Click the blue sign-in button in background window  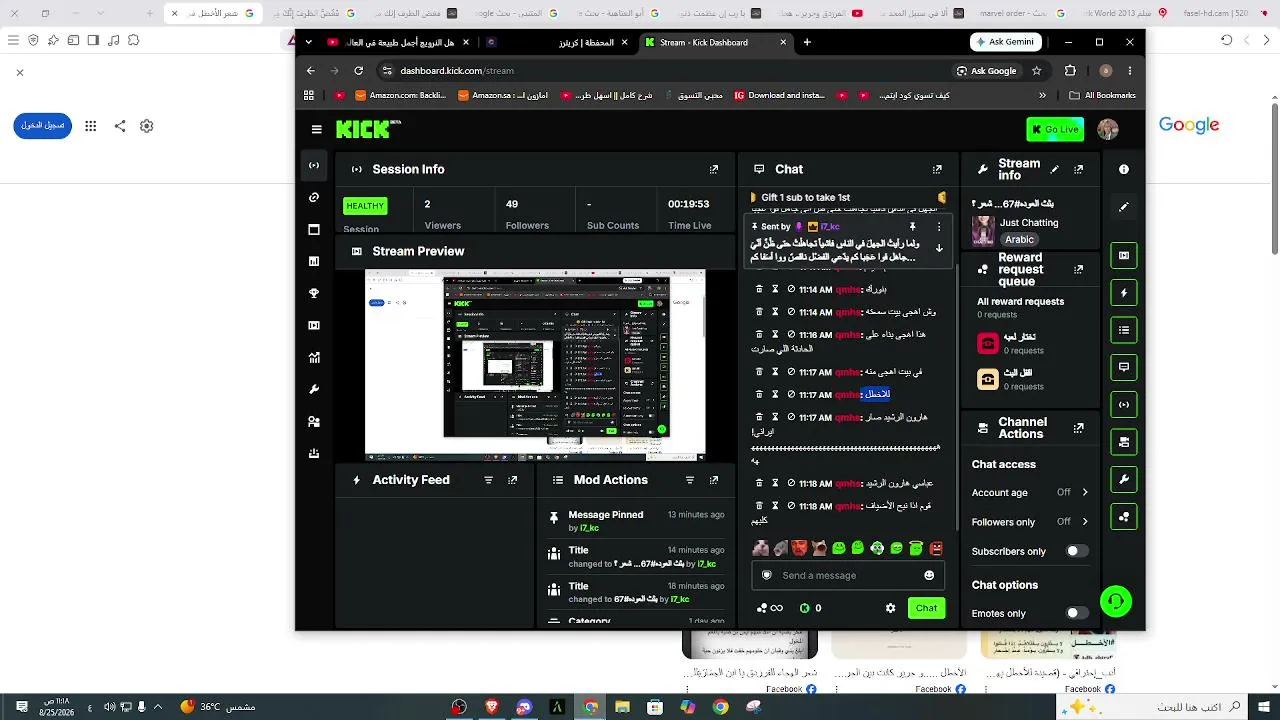42,126
